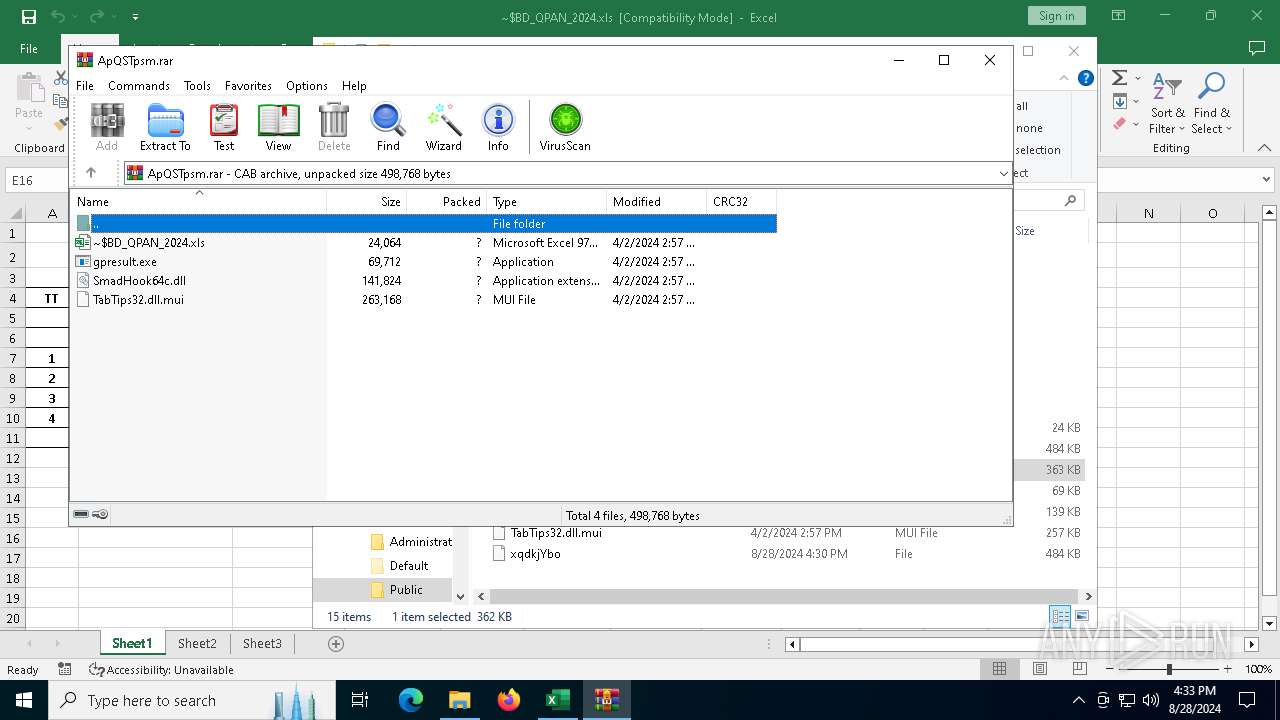Click the AutoSum sigma icon
Image resolution: width=1280 pixels, height=720 pixels.
coord(1119,78)
